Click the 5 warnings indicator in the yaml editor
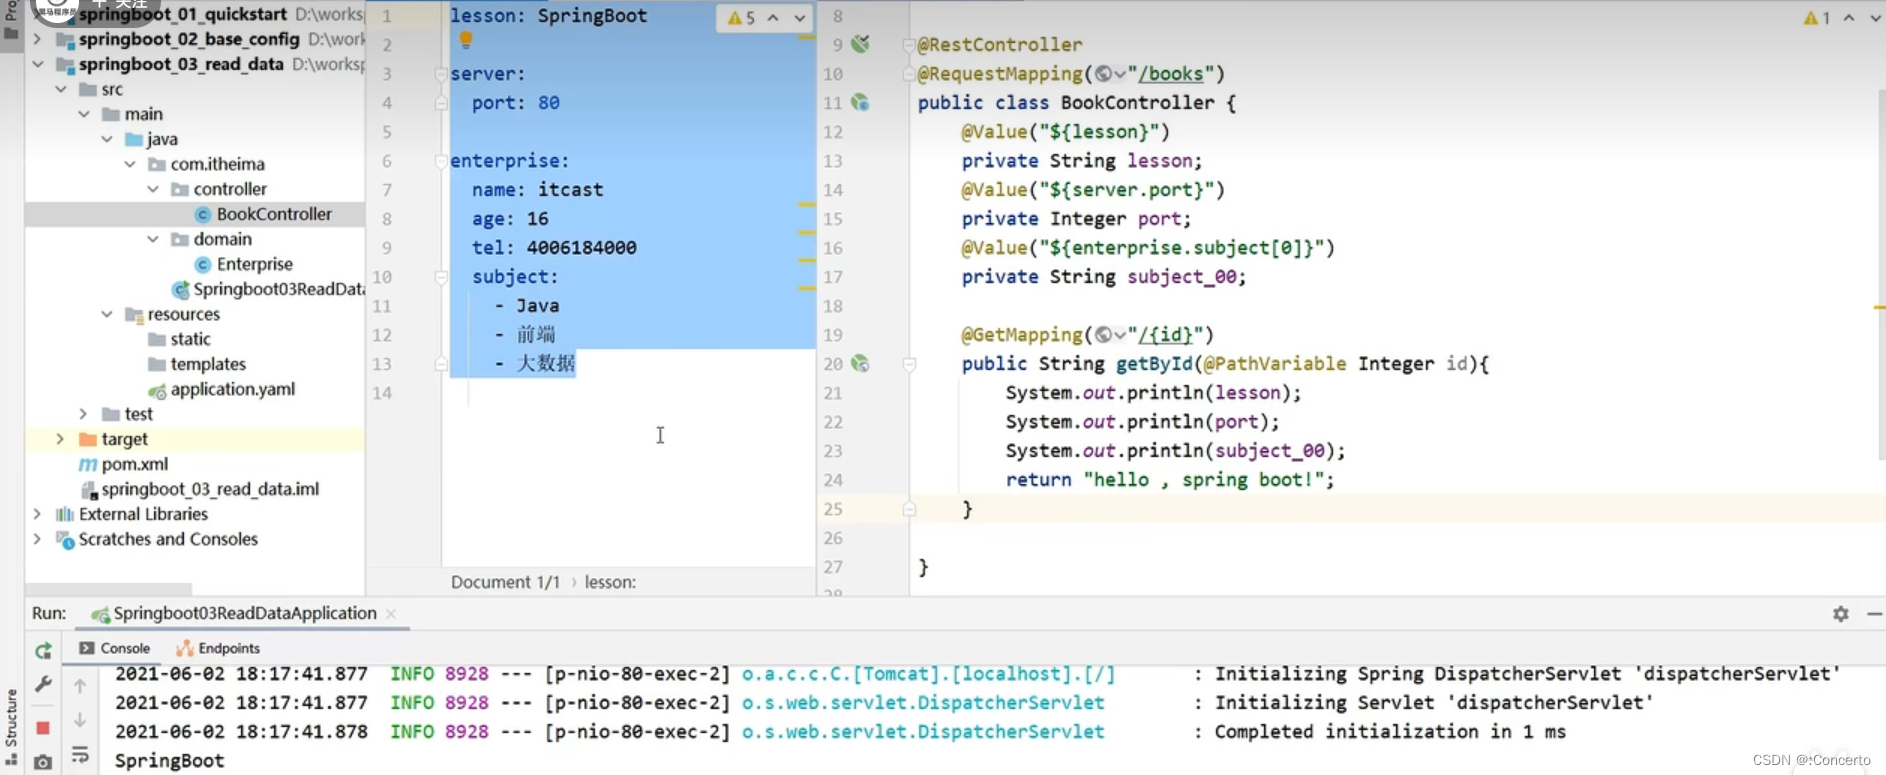The image size is (1886, 775). tap(742, 18)
